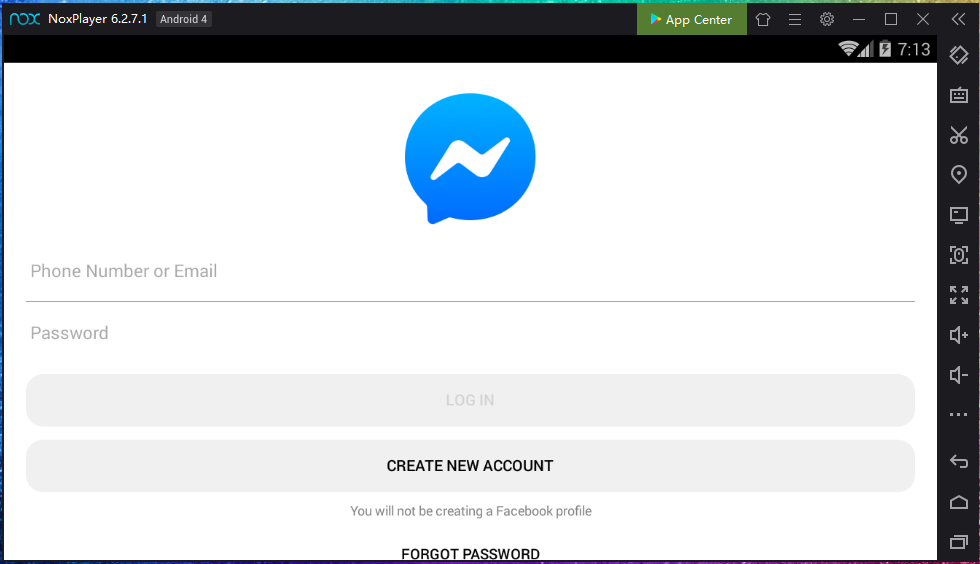This screenshot has height=564, width=980.
Task: Click the rotate screen icon in sidebar
Action: (959, 56)
